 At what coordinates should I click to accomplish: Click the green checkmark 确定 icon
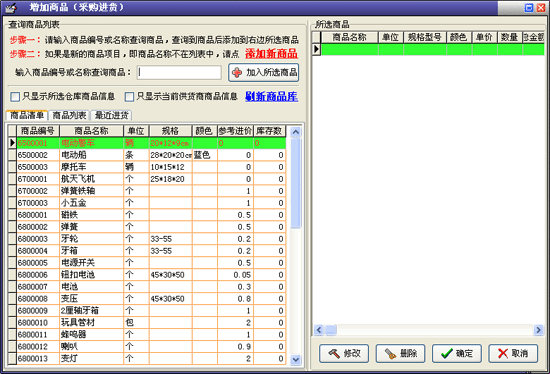point(447,353)
